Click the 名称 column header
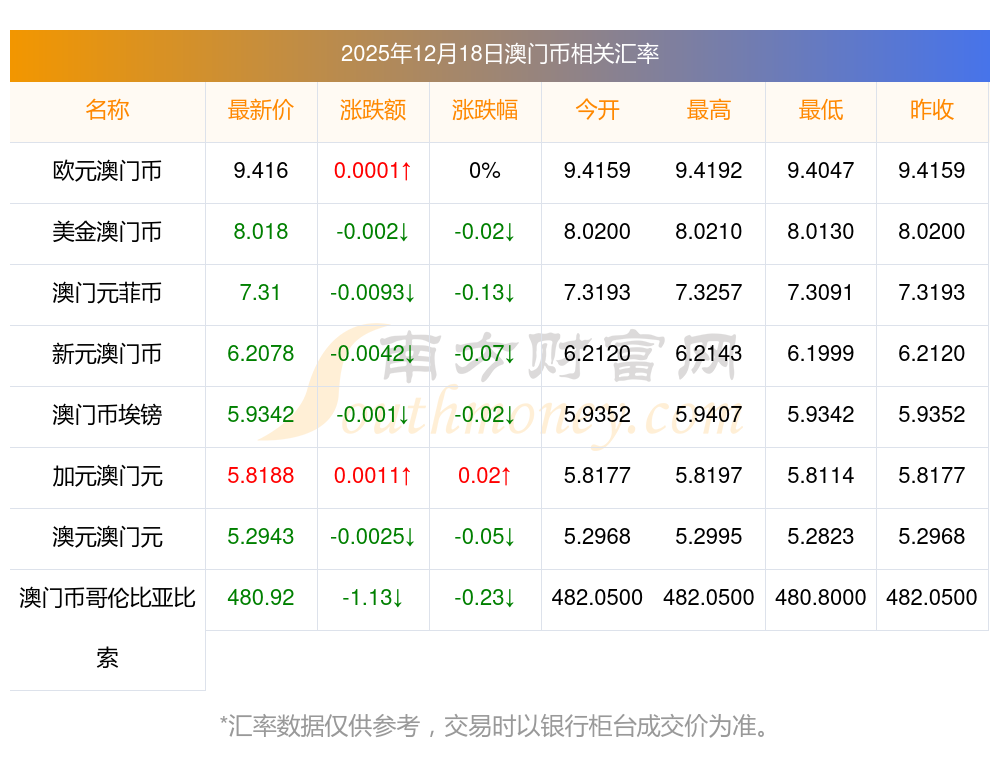Viewport: 1000px width, 757px height. [x=107, y=110]
